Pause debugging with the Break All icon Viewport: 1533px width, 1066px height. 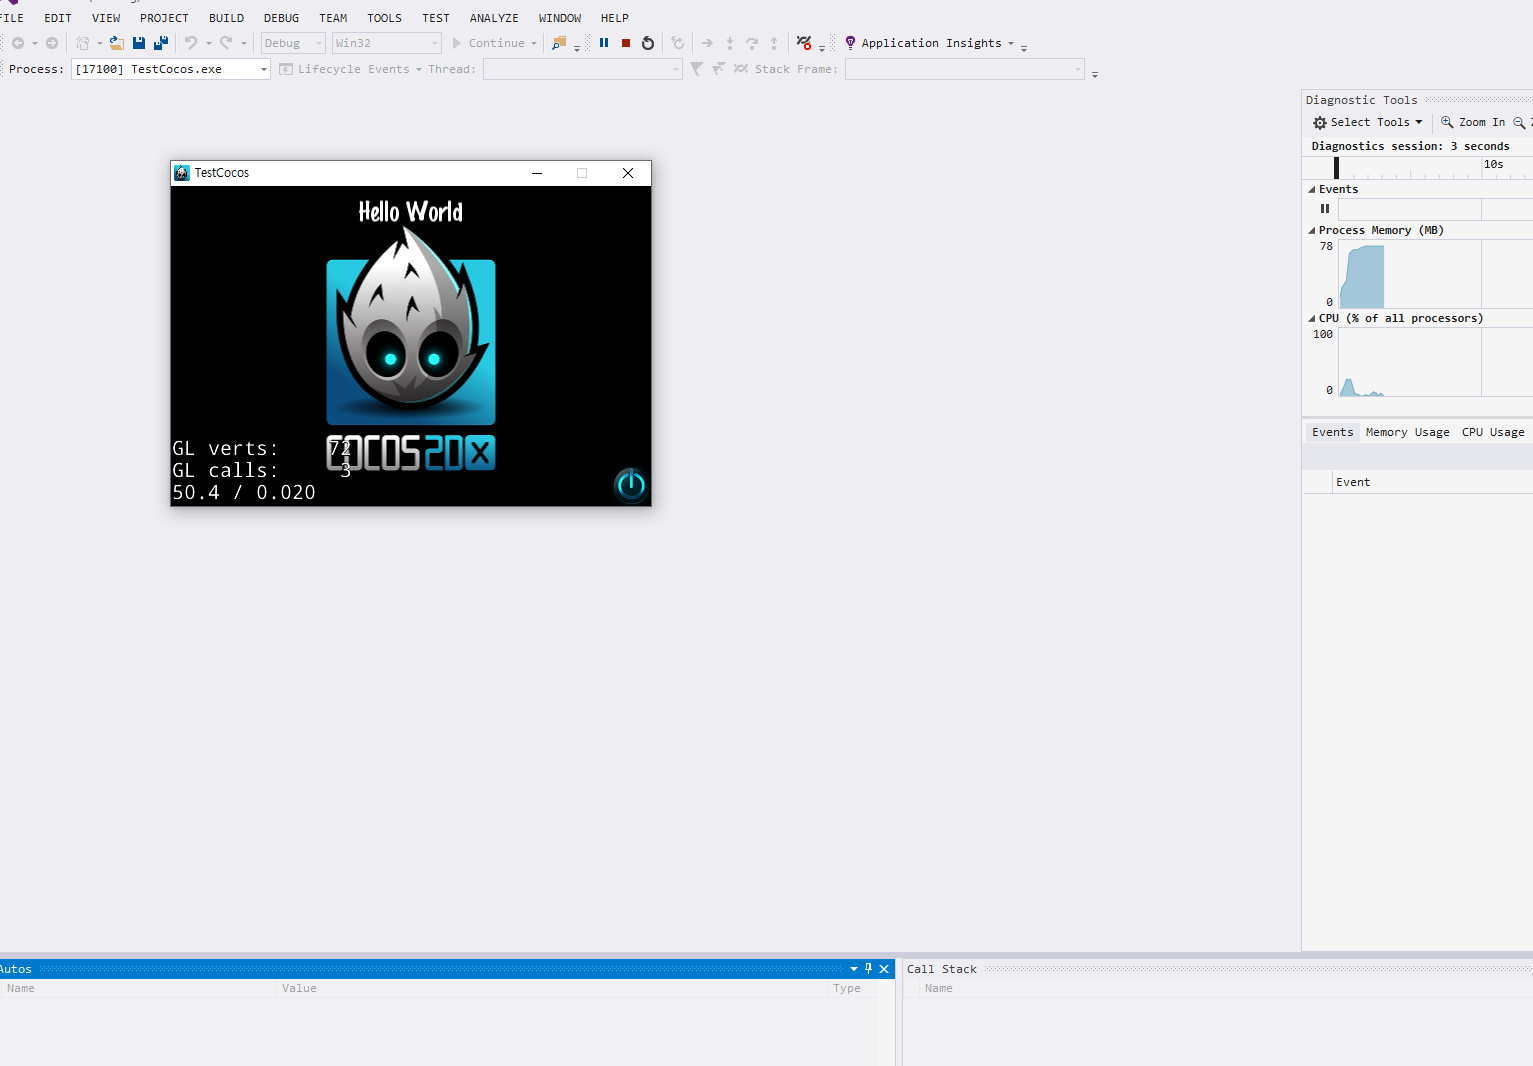point(604,43)
